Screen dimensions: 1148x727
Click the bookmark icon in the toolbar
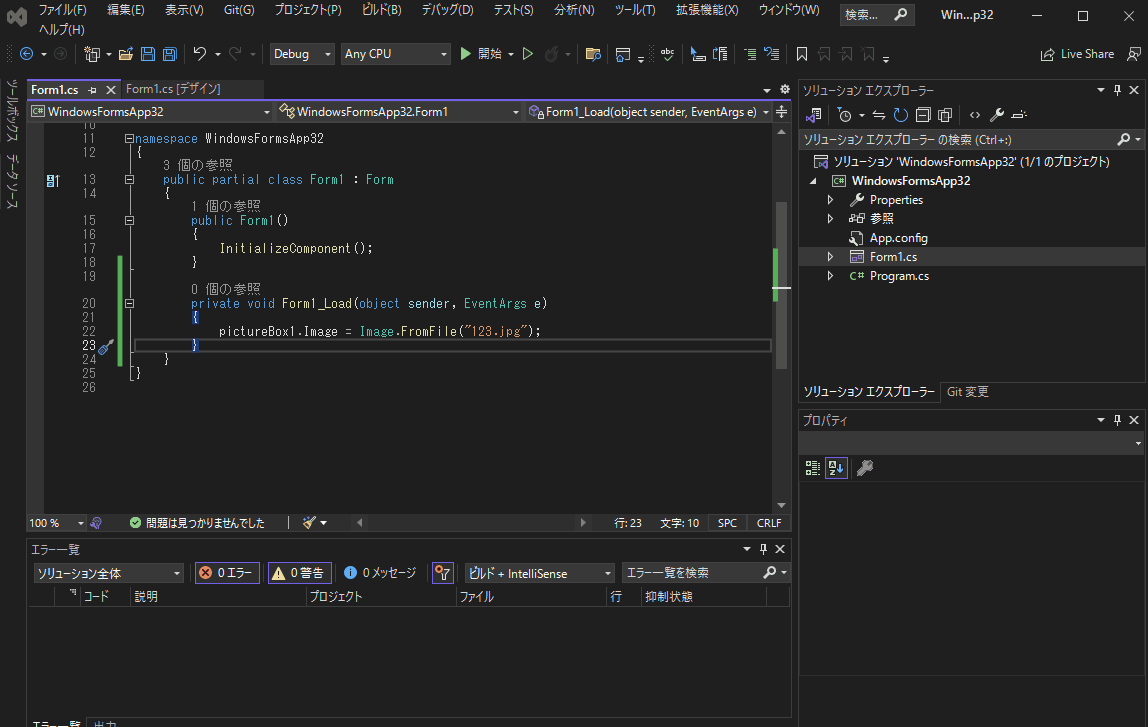click(x=802, y=54)
